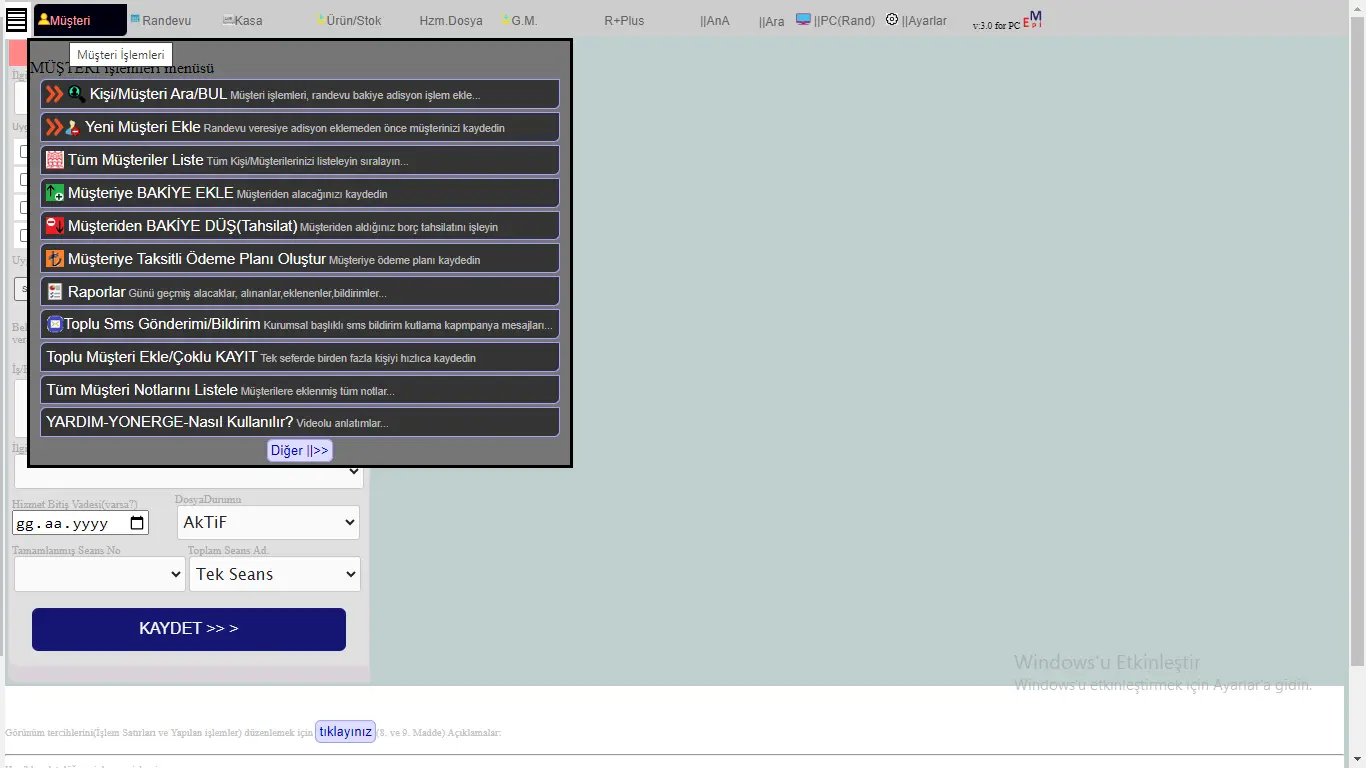Click the red BAKİYE DÜŞ (Tahsilat) icon
Screen dimensions: 1366x768
55,226
